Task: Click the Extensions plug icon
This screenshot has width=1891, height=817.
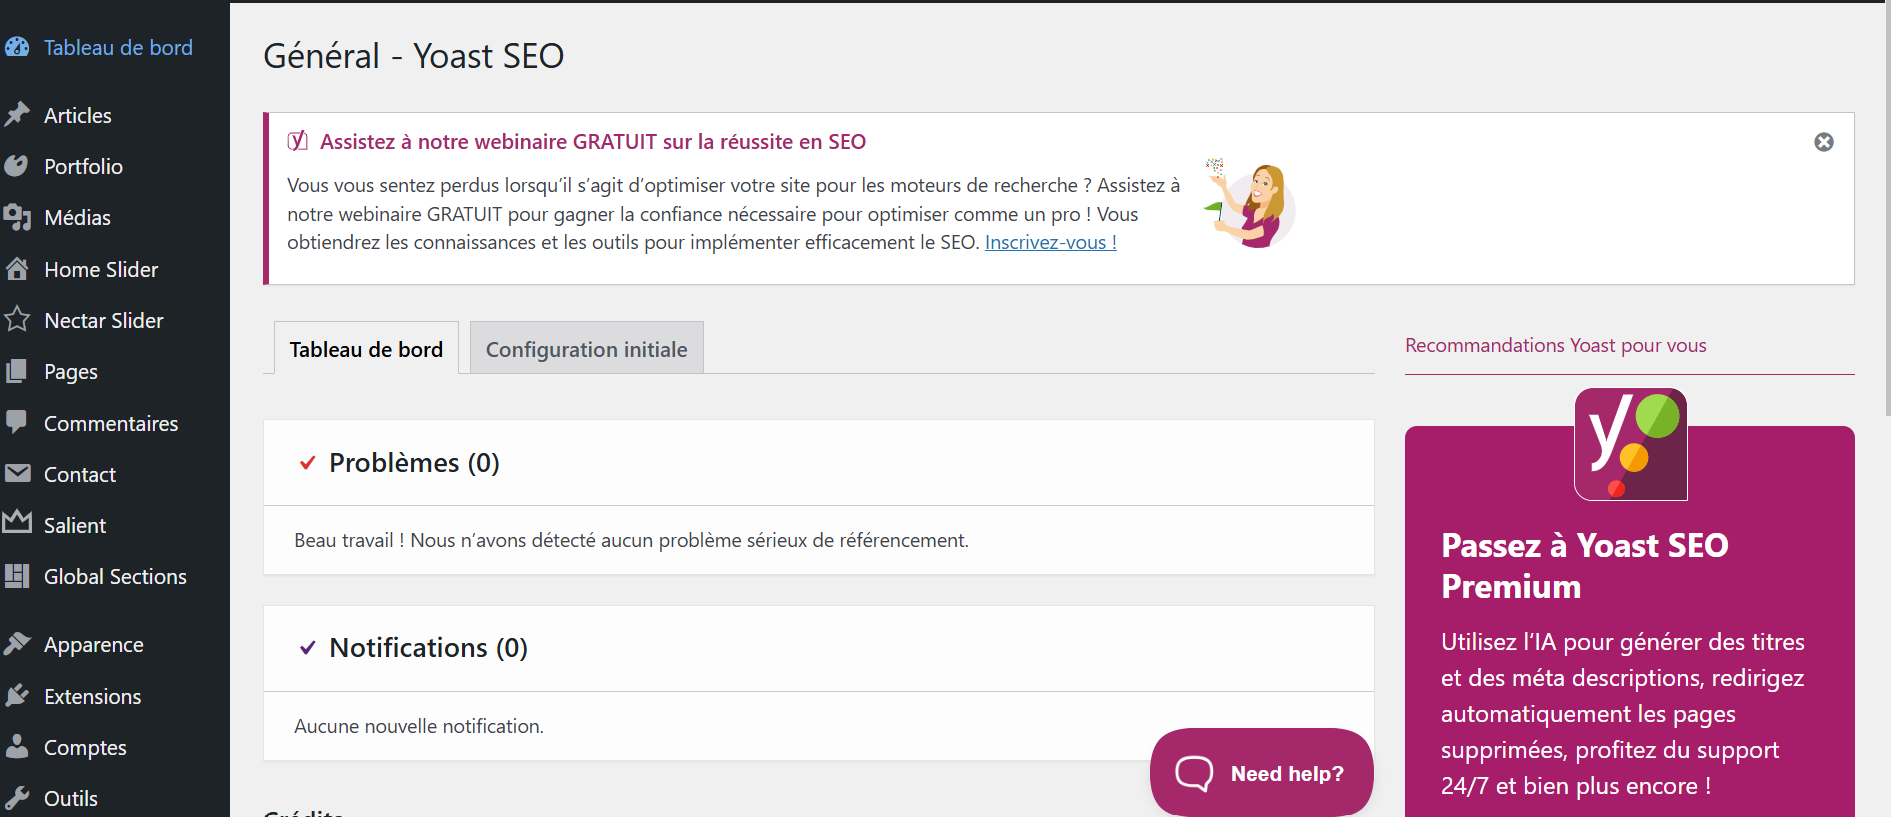Action: [x=17, y=695]
